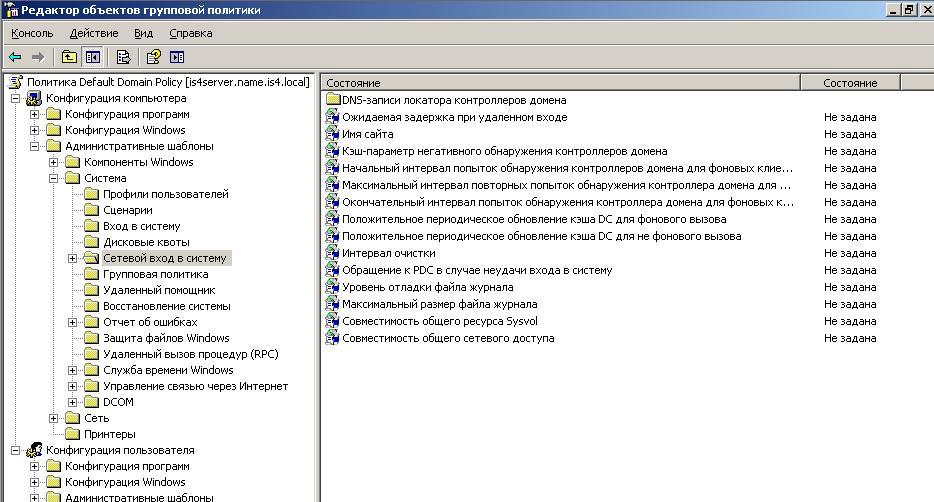Image resolution: width=934 pixels, height=502 pixels.
Task: Select Удаленный вызов процедур (RPC) tree item
Action: coord(191,354)
